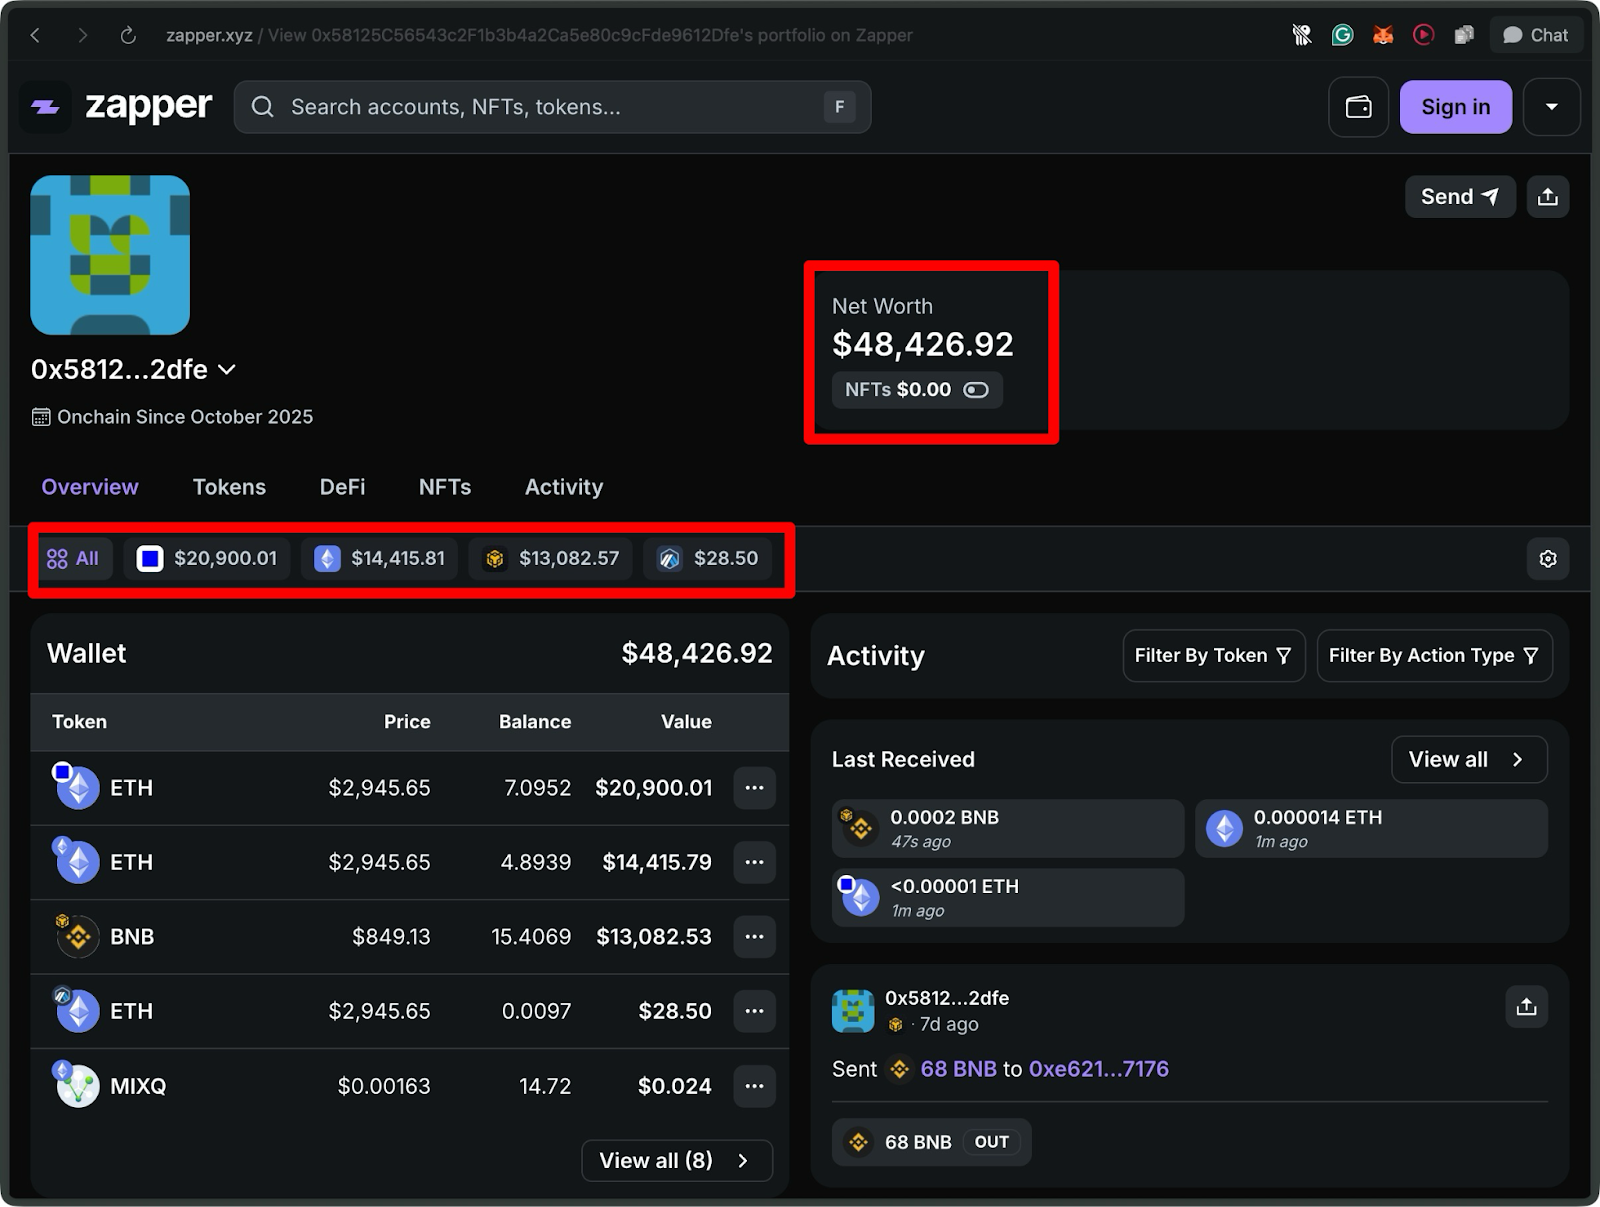Screen dimensions: 1600x1207
Task: Select the Linea network filter chip
Action: 708,559
